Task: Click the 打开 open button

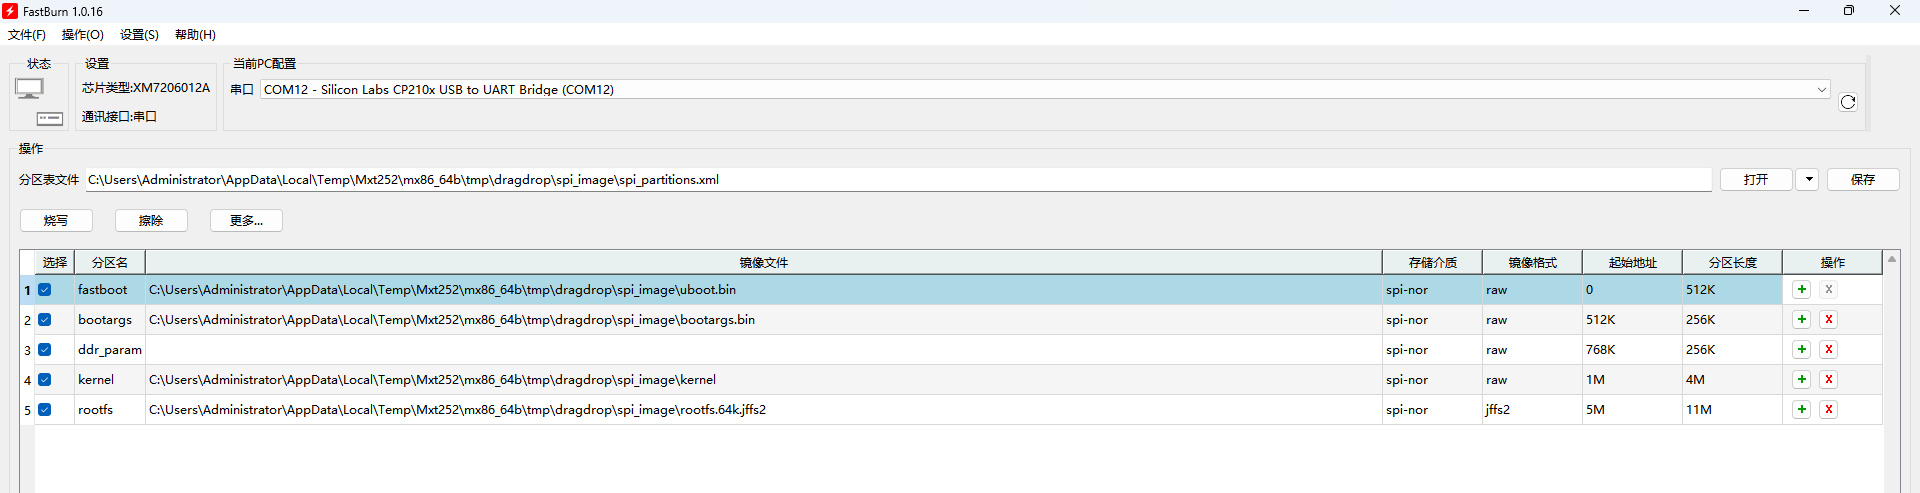Action: coord(1756,180)
